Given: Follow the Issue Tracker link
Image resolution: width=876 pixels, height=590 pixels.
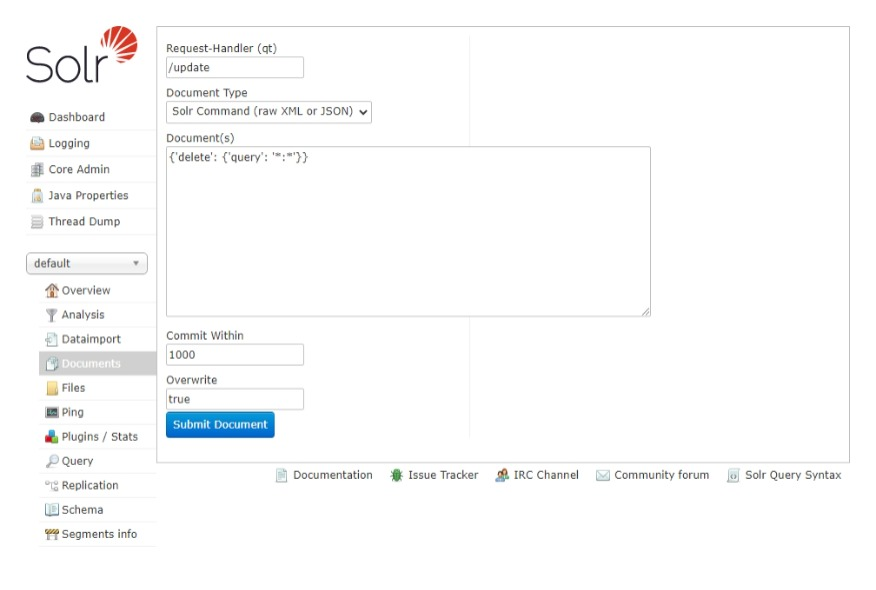Looking at the screenshot, I should 443,475.
